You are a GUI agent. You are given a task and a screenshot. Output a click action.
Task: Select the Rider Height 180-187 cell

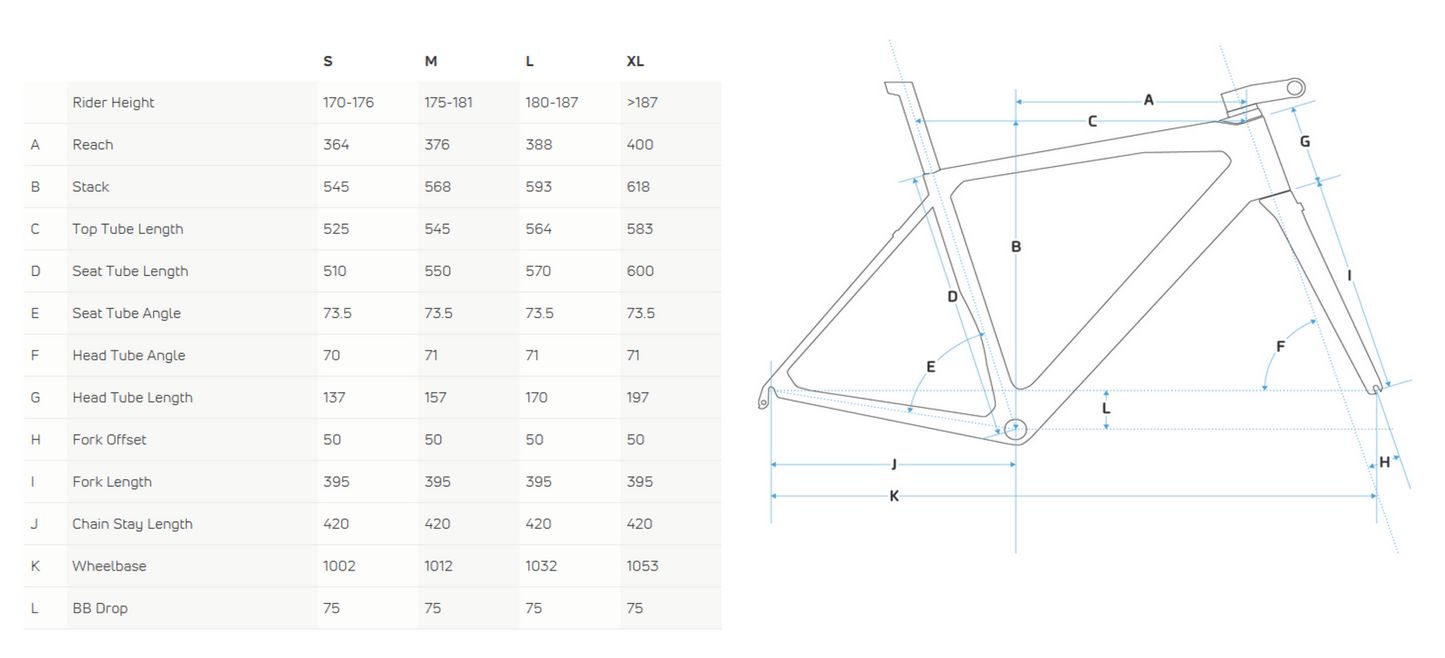click(552, 103)
